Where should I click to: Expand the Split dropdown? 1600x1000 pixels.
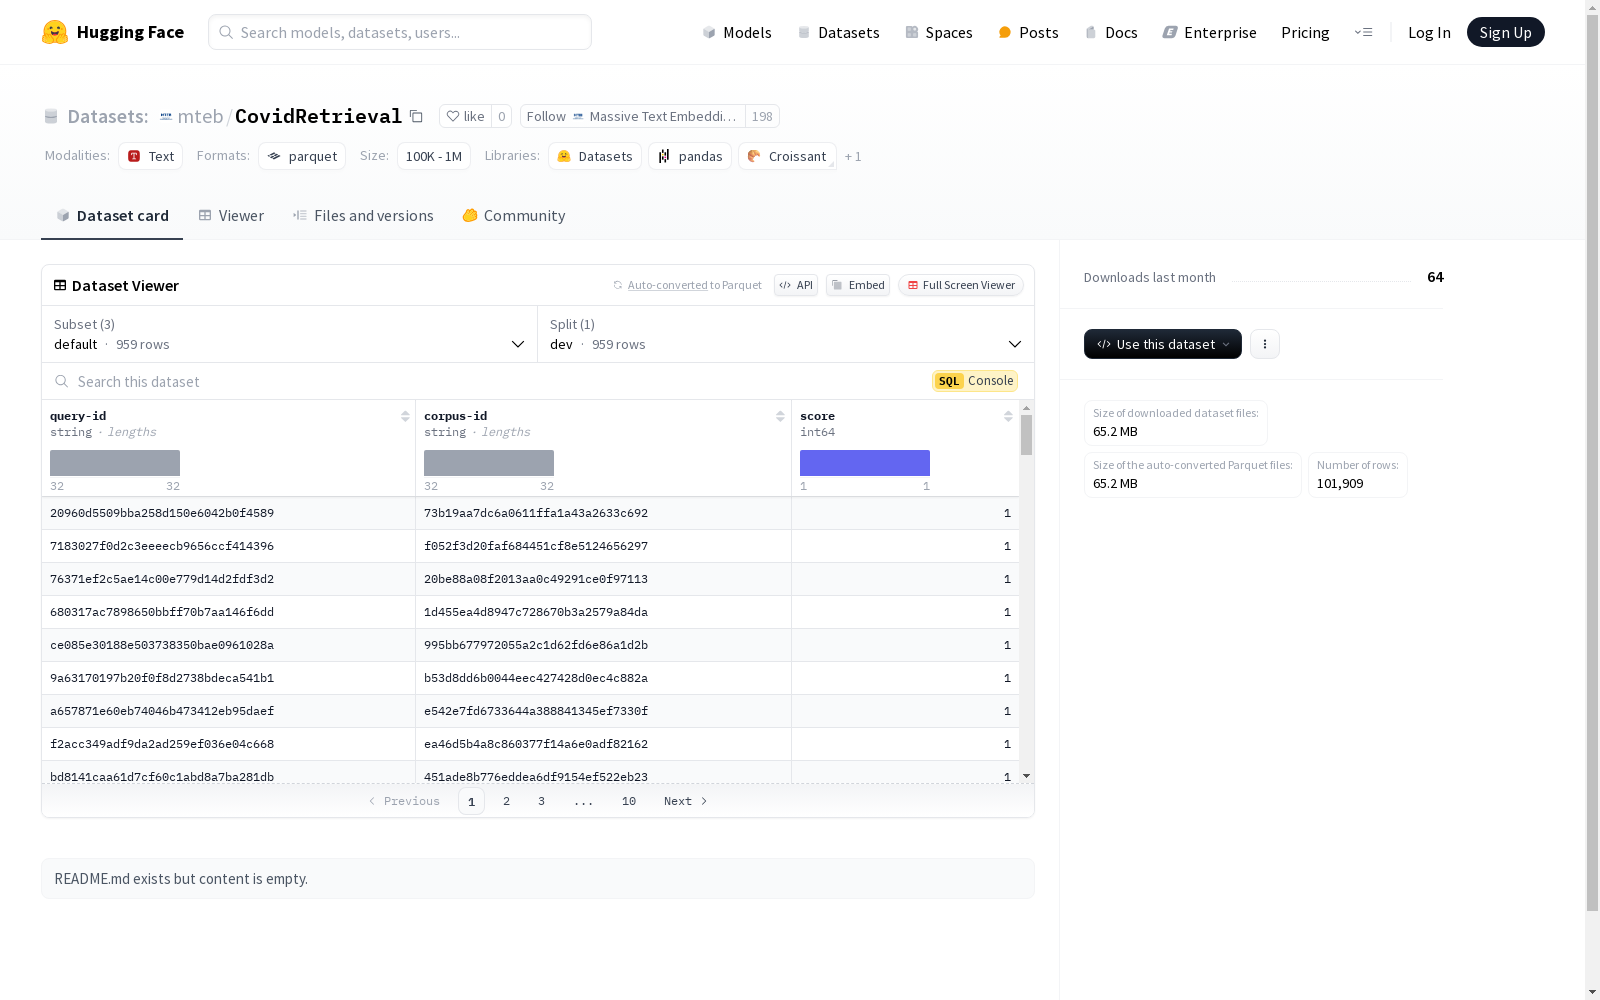tap(786, 334)
